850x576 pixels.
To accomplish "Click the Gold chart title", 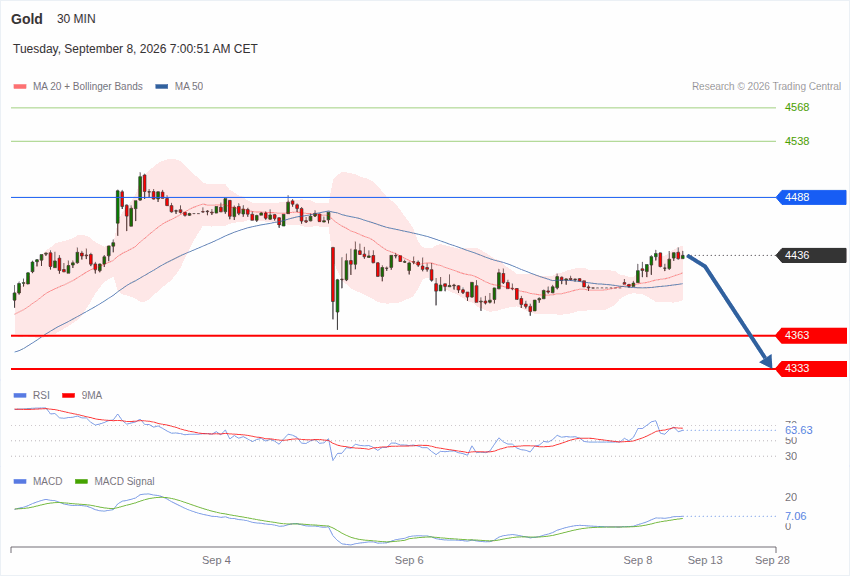I will [27, 19].
